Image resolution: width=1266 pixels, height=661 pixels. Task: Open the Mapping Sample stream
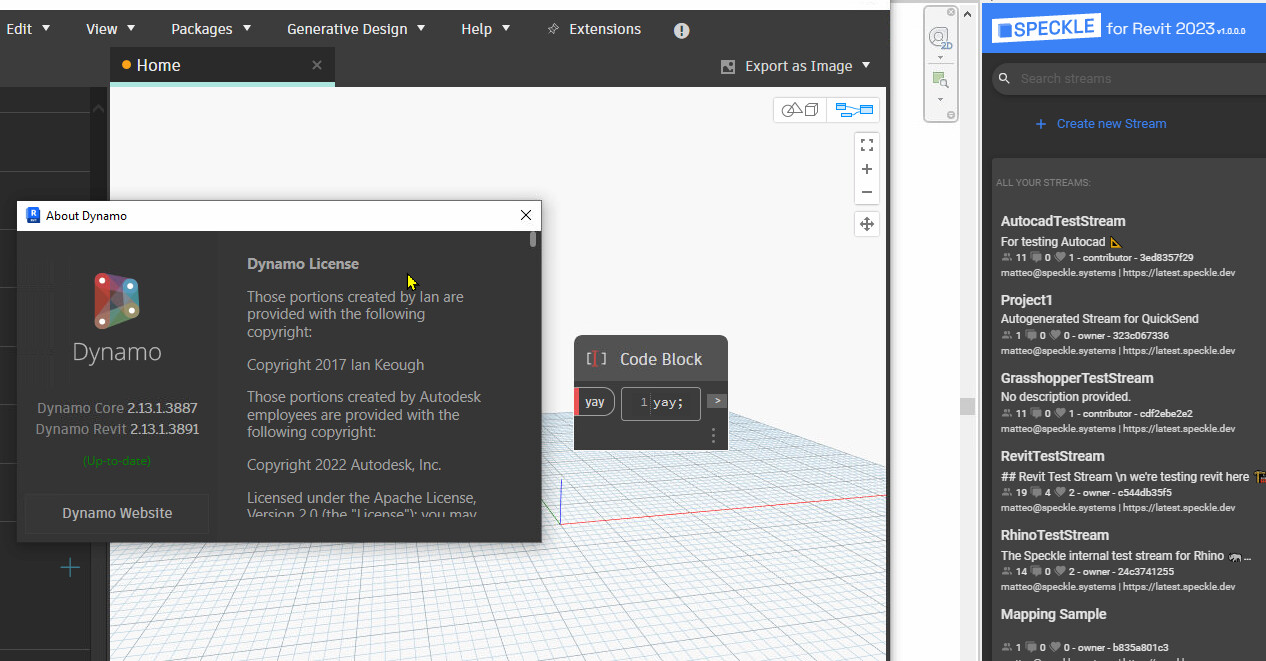pos(1054,614)
